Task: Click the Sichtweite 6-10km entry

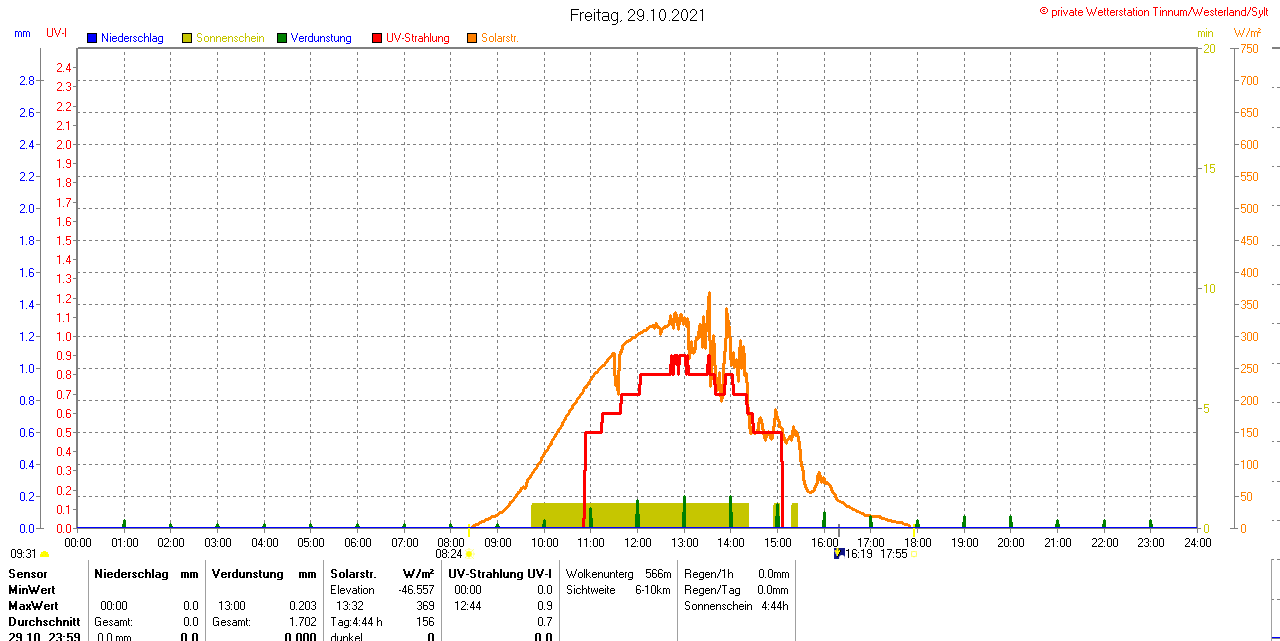Action: click(618, 590)
